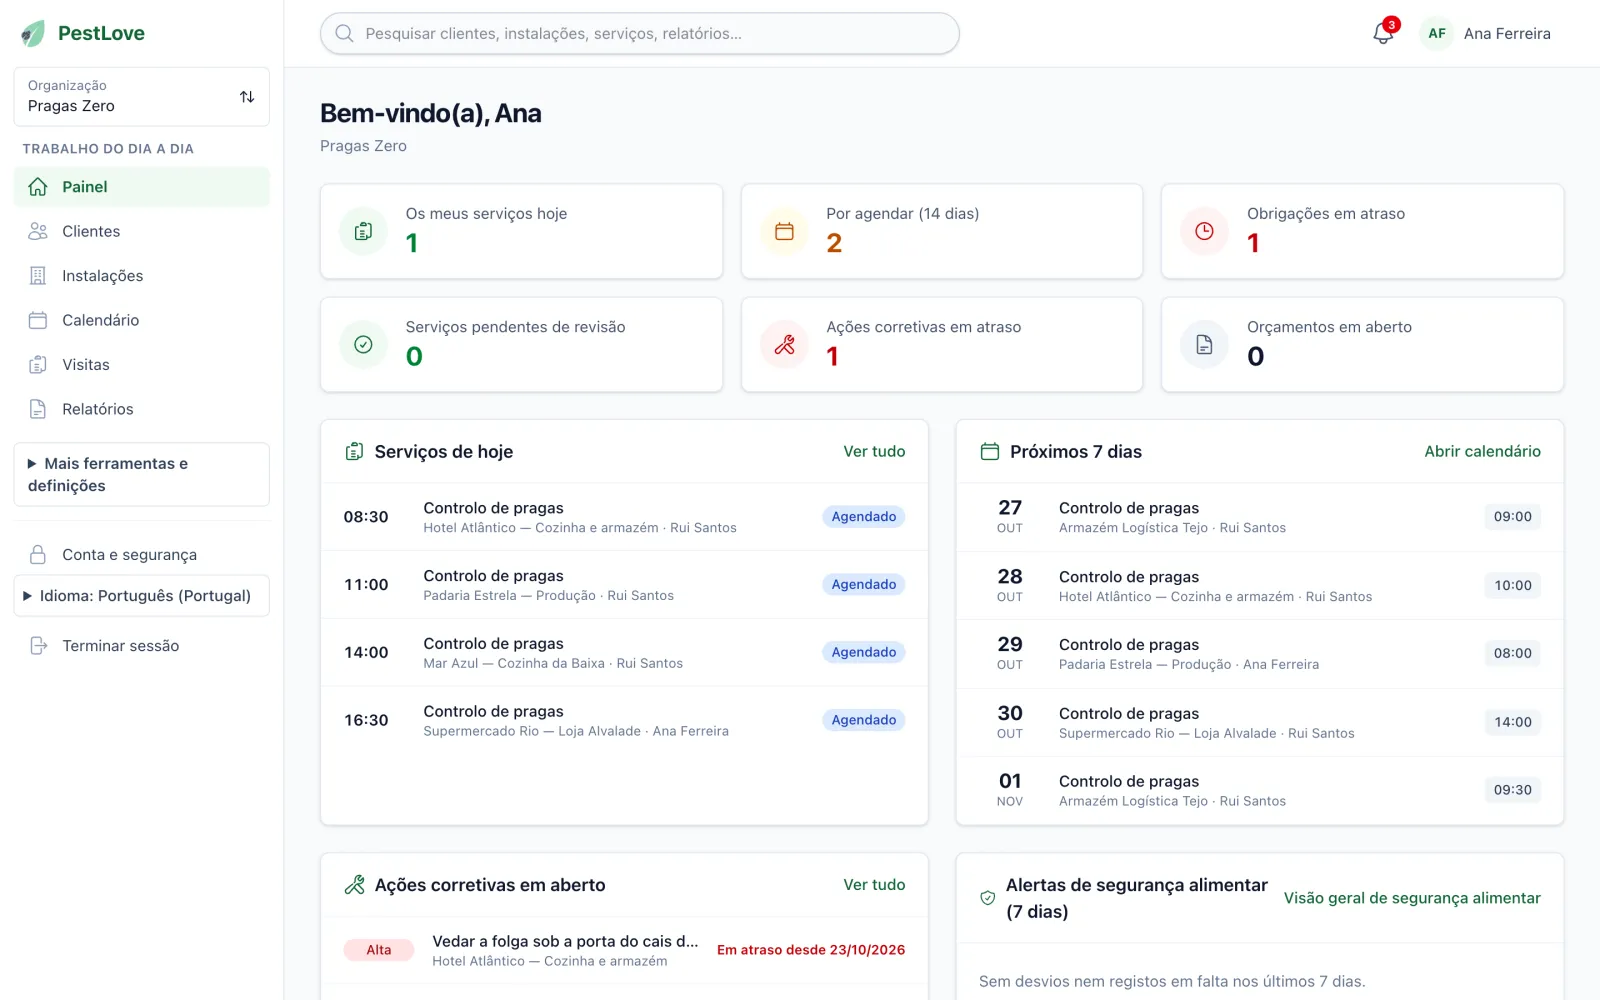This screenshot has height=1000, width=1600.
Task: Open the 27 OUT Armazém Logística Tejo entry
Action: pos(1260,517)
